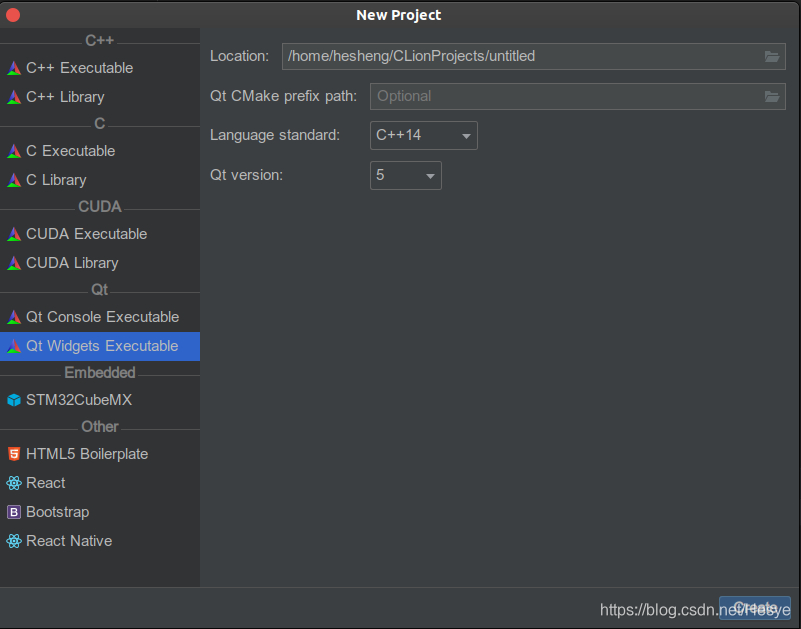801x629 pixels.
Task: Select C Library project type
Action: (x=100, y=180)
